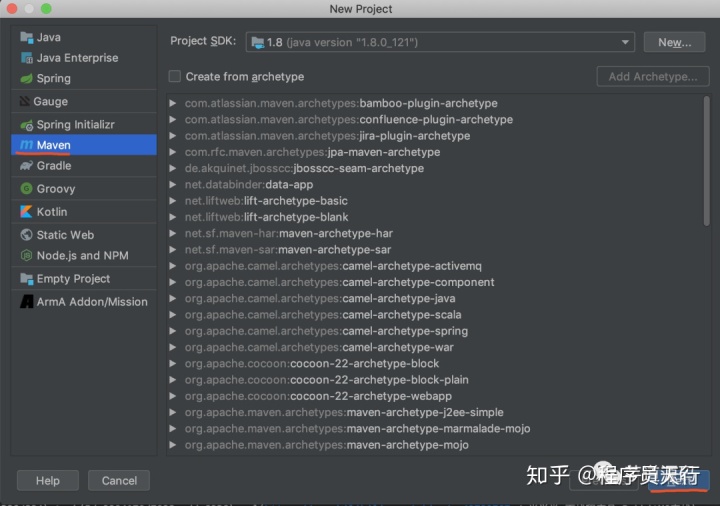This screenshot has height=506, width=720.
Task: Select Static Web project type
Action: [84, 235]
